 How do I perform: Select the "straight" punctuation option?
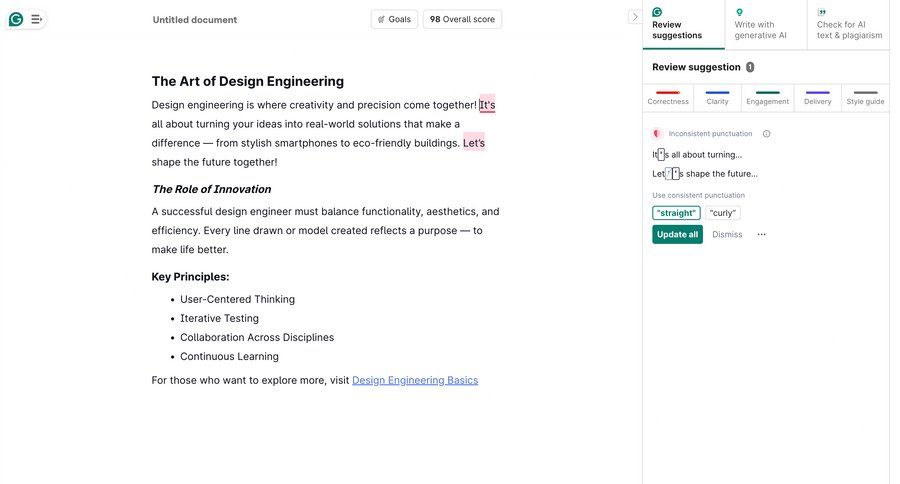(676, 213)
